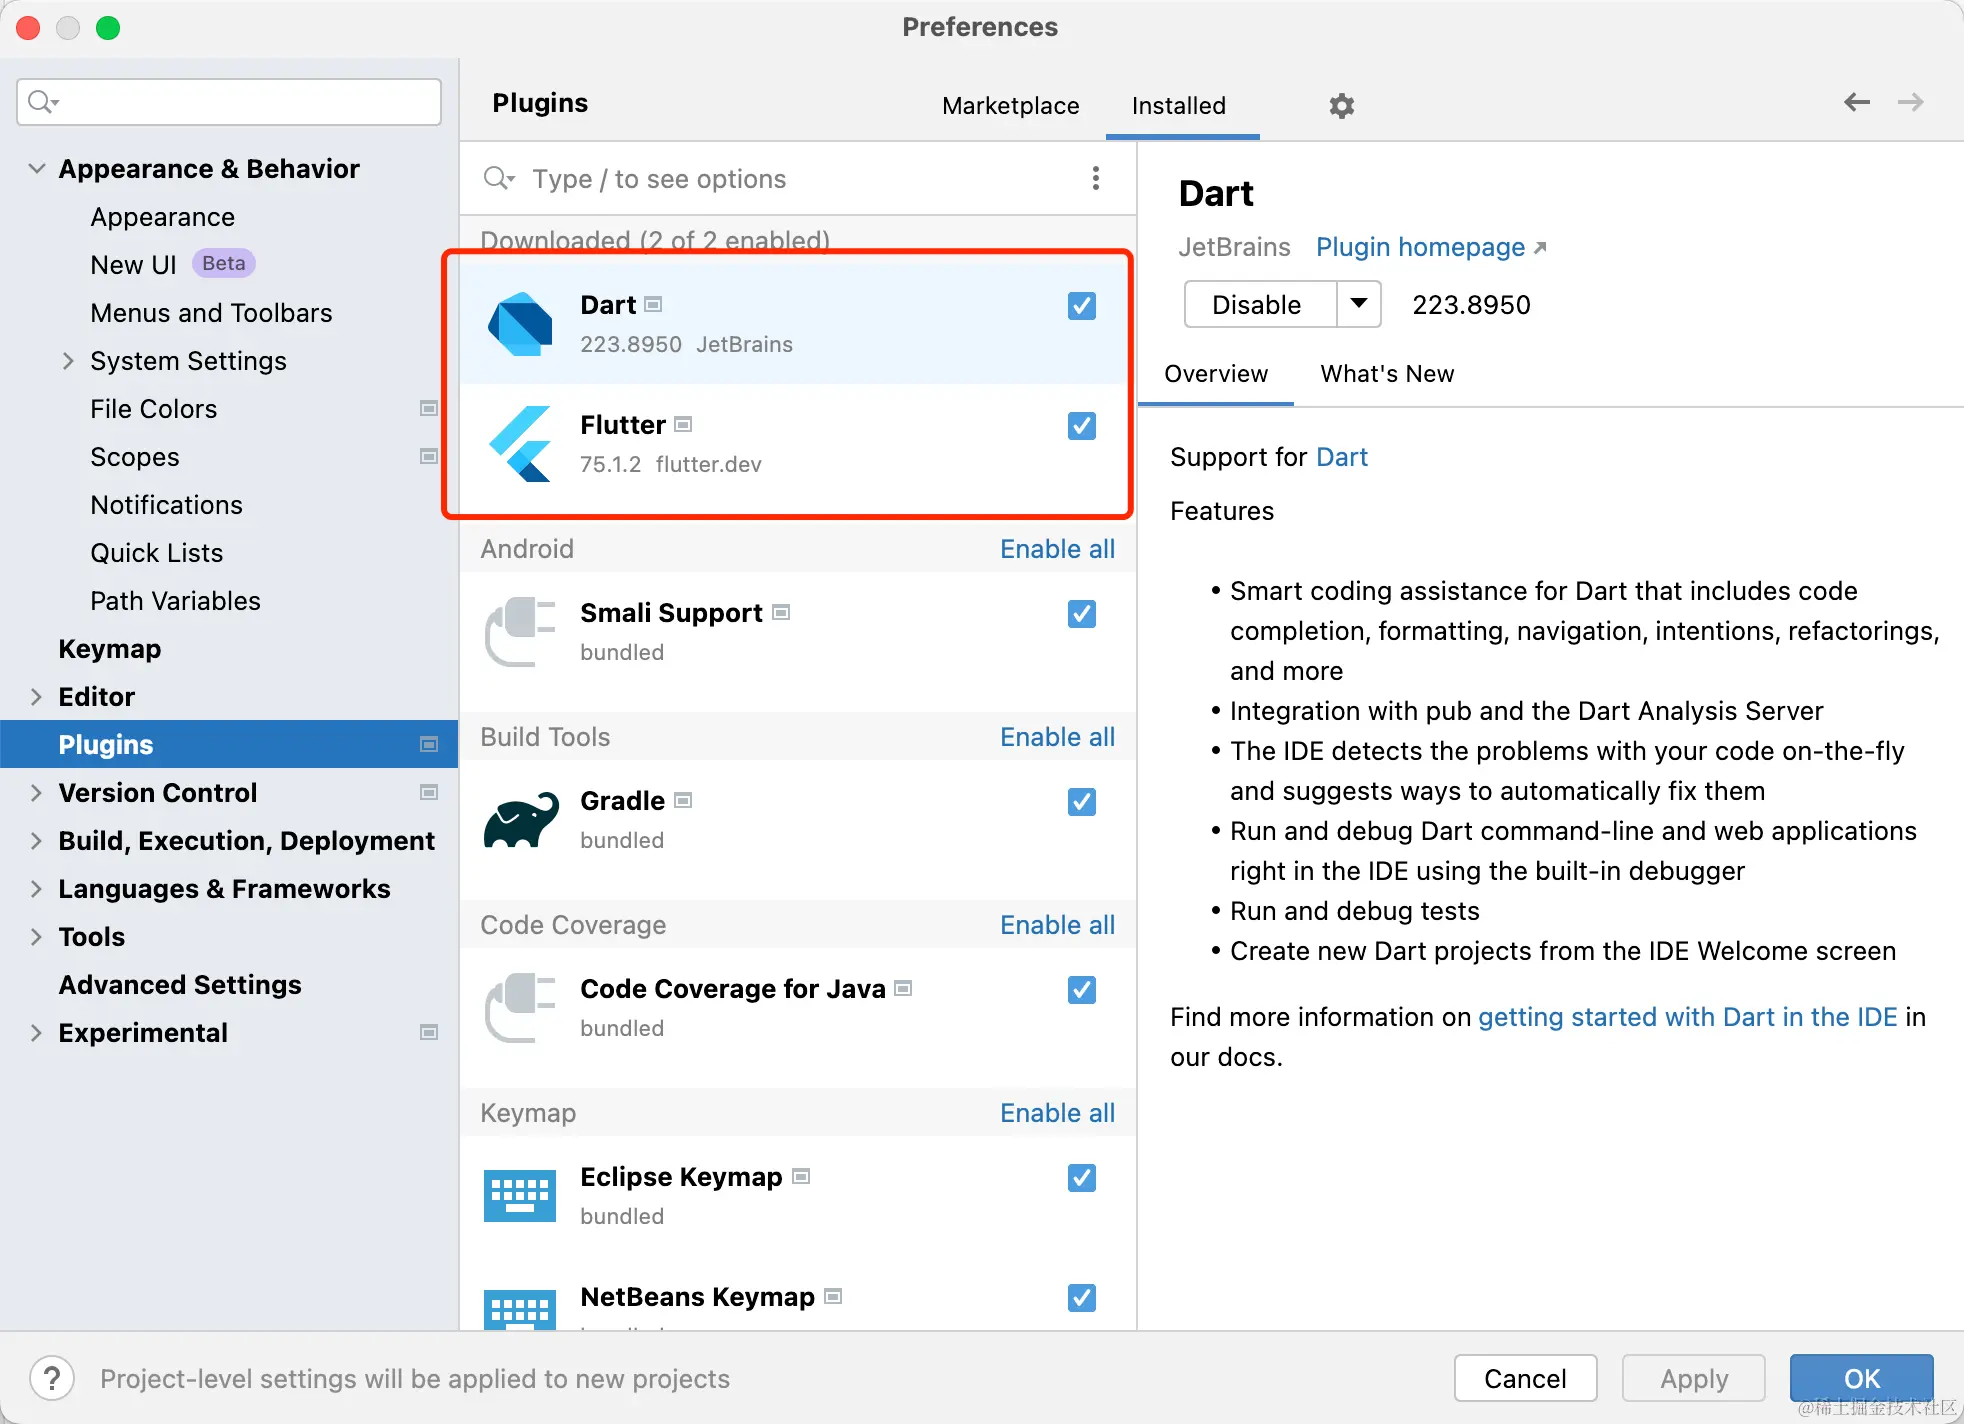Click the OK button
This screenshot has width=1964, height=1424.
tap(1861, 1378)
